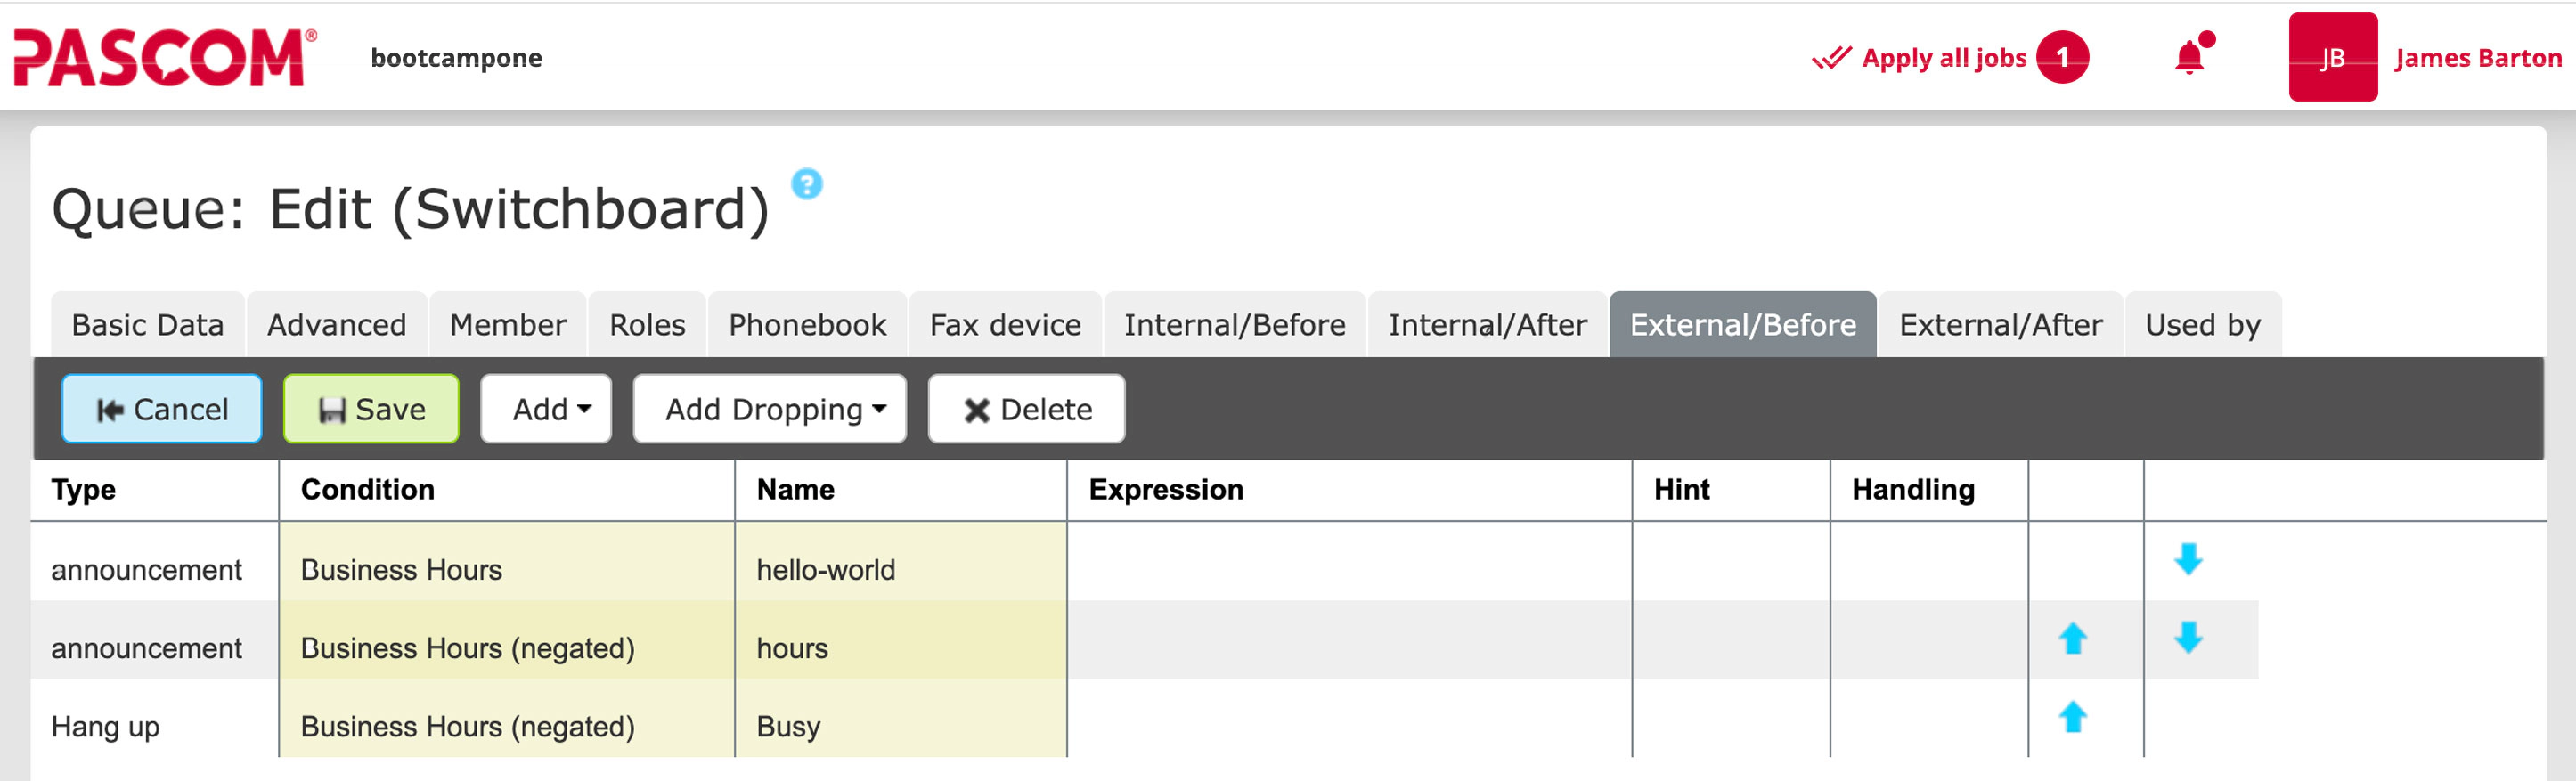This screenshot has width=2576, height=781.
Task: Go to the Member tab
Action: [508, 325]
